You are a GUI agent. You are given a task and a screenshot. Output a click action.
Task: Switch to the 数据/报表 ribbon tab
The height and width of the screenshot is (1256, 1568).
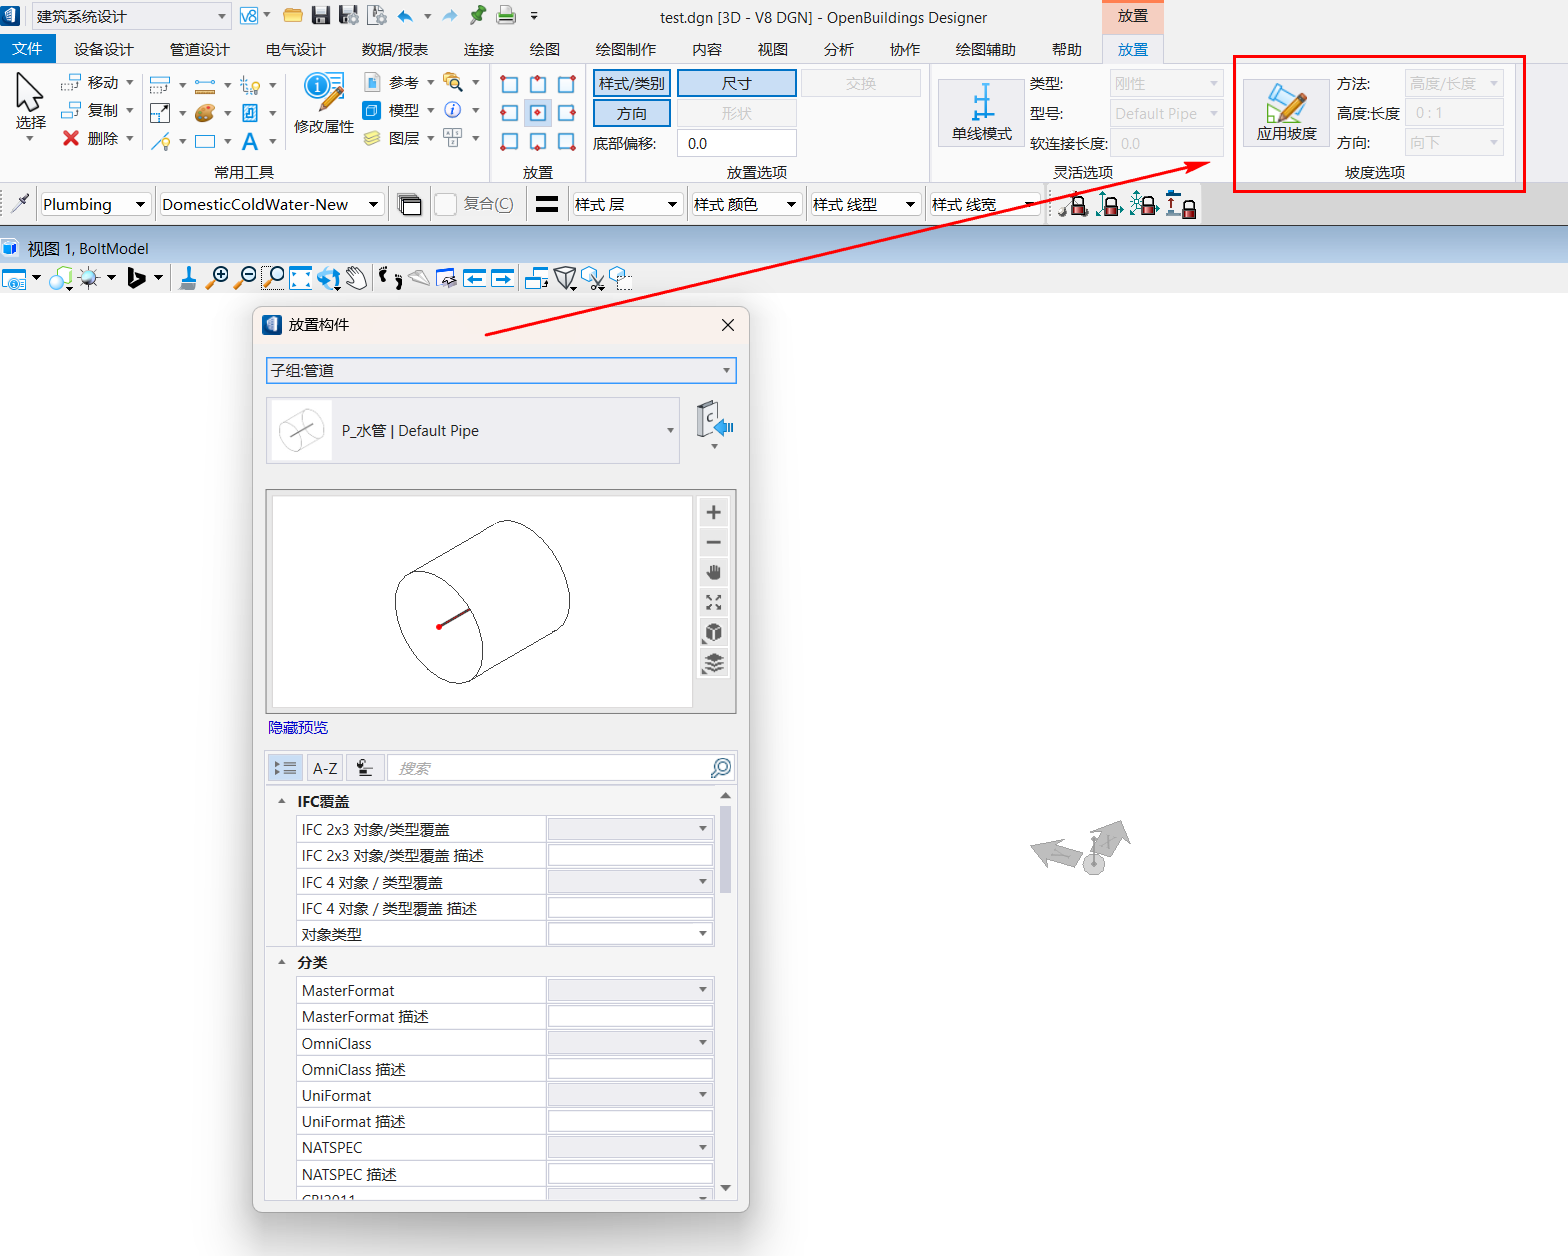(395, 49)
